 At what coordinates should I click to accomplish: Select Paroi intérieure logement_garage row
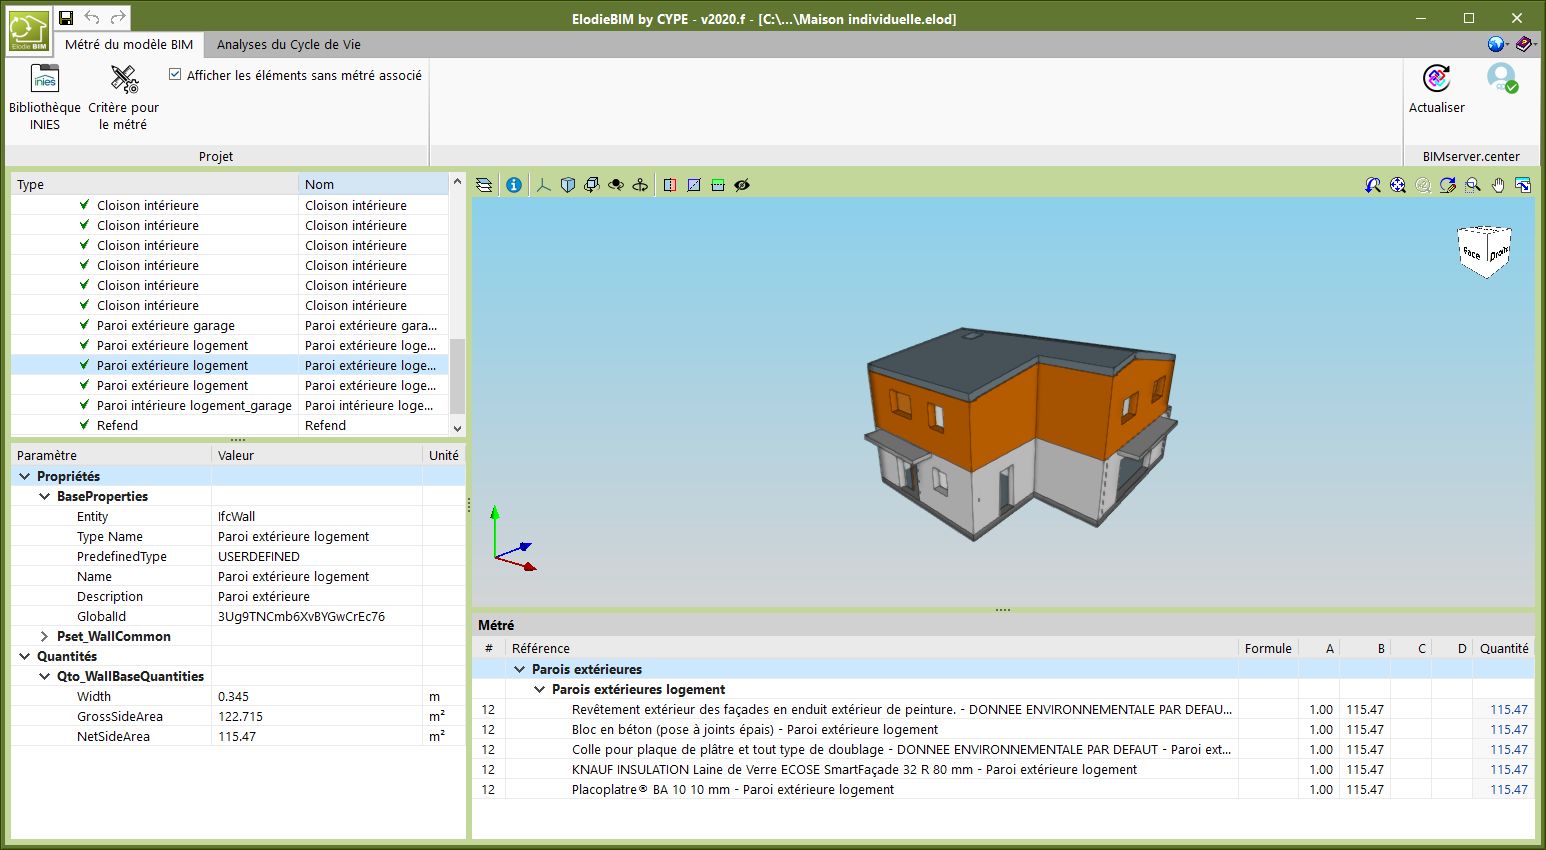230,405
